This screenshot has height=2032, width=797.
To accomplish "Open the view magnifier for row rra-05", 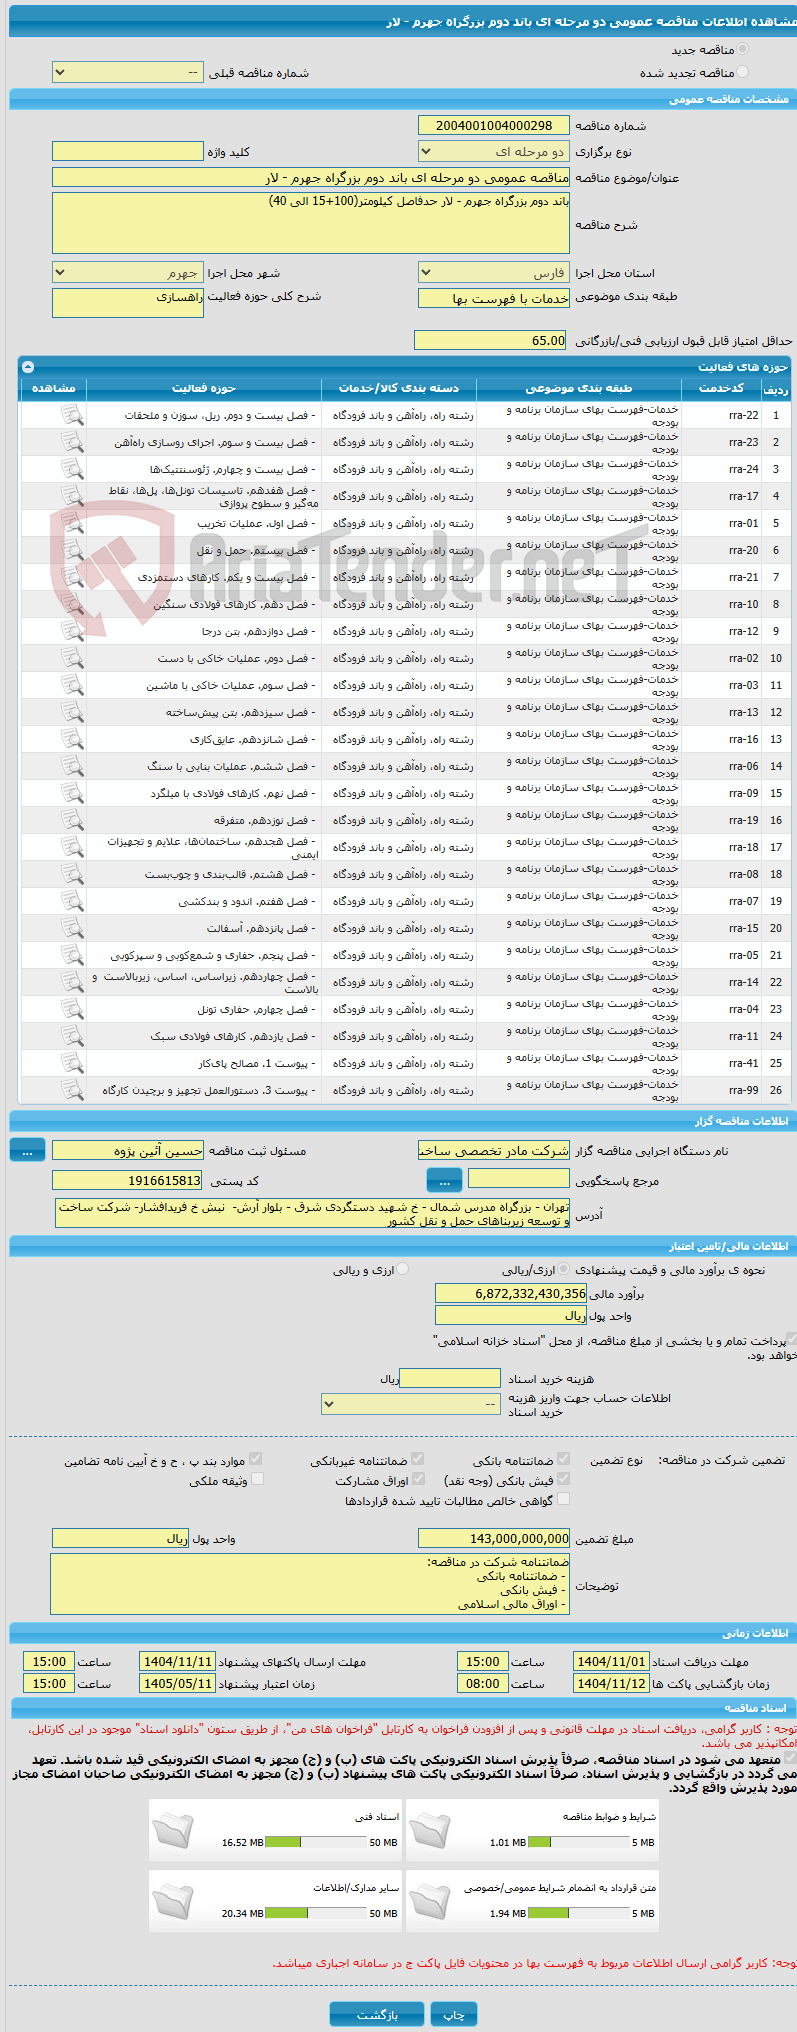I will (72, 955).
